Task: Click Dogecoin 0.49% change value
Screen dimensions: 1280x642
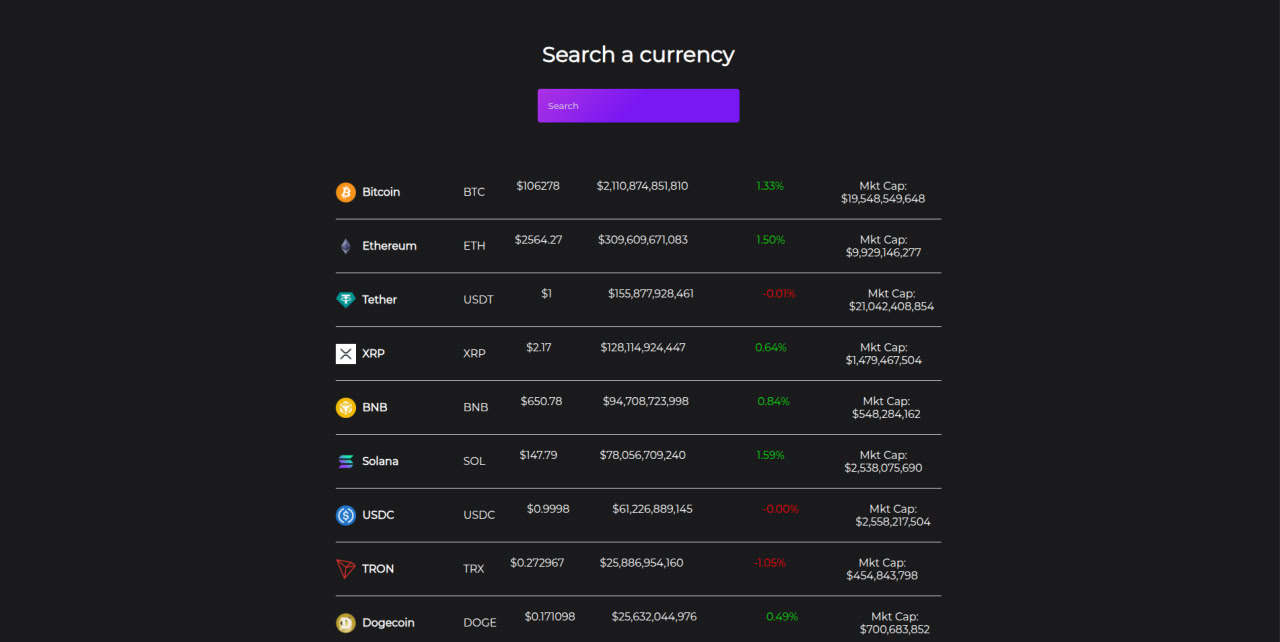Action: pos(782,617)
